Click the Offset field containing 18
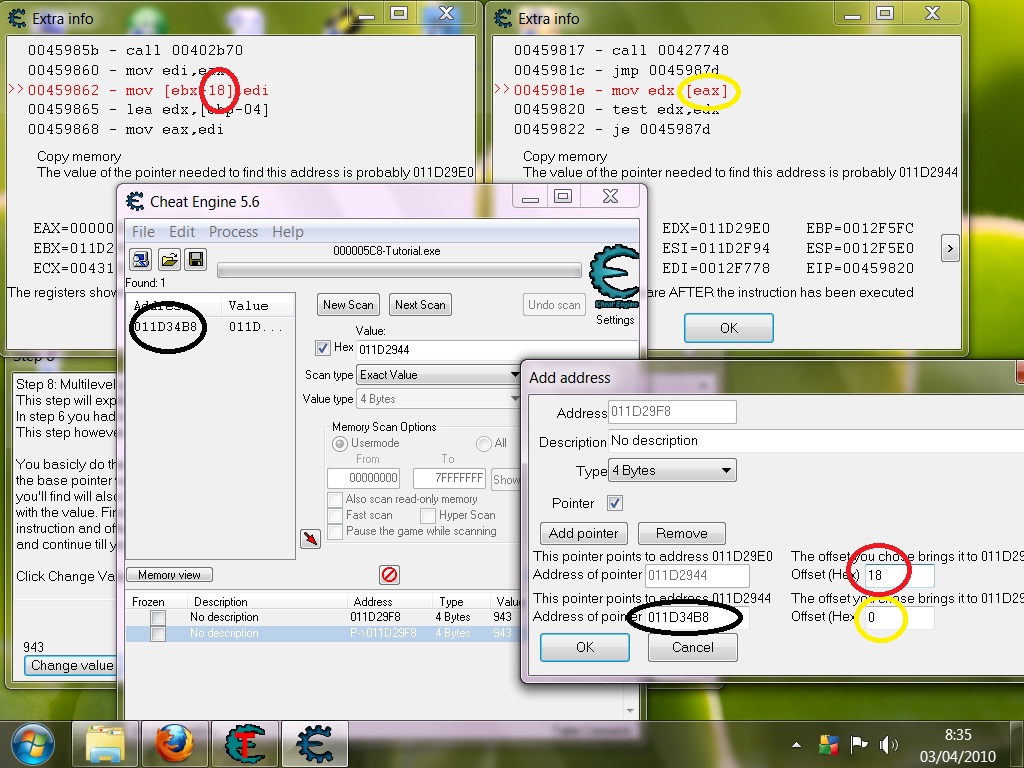1024x768 pixels. tap(899, 575)
